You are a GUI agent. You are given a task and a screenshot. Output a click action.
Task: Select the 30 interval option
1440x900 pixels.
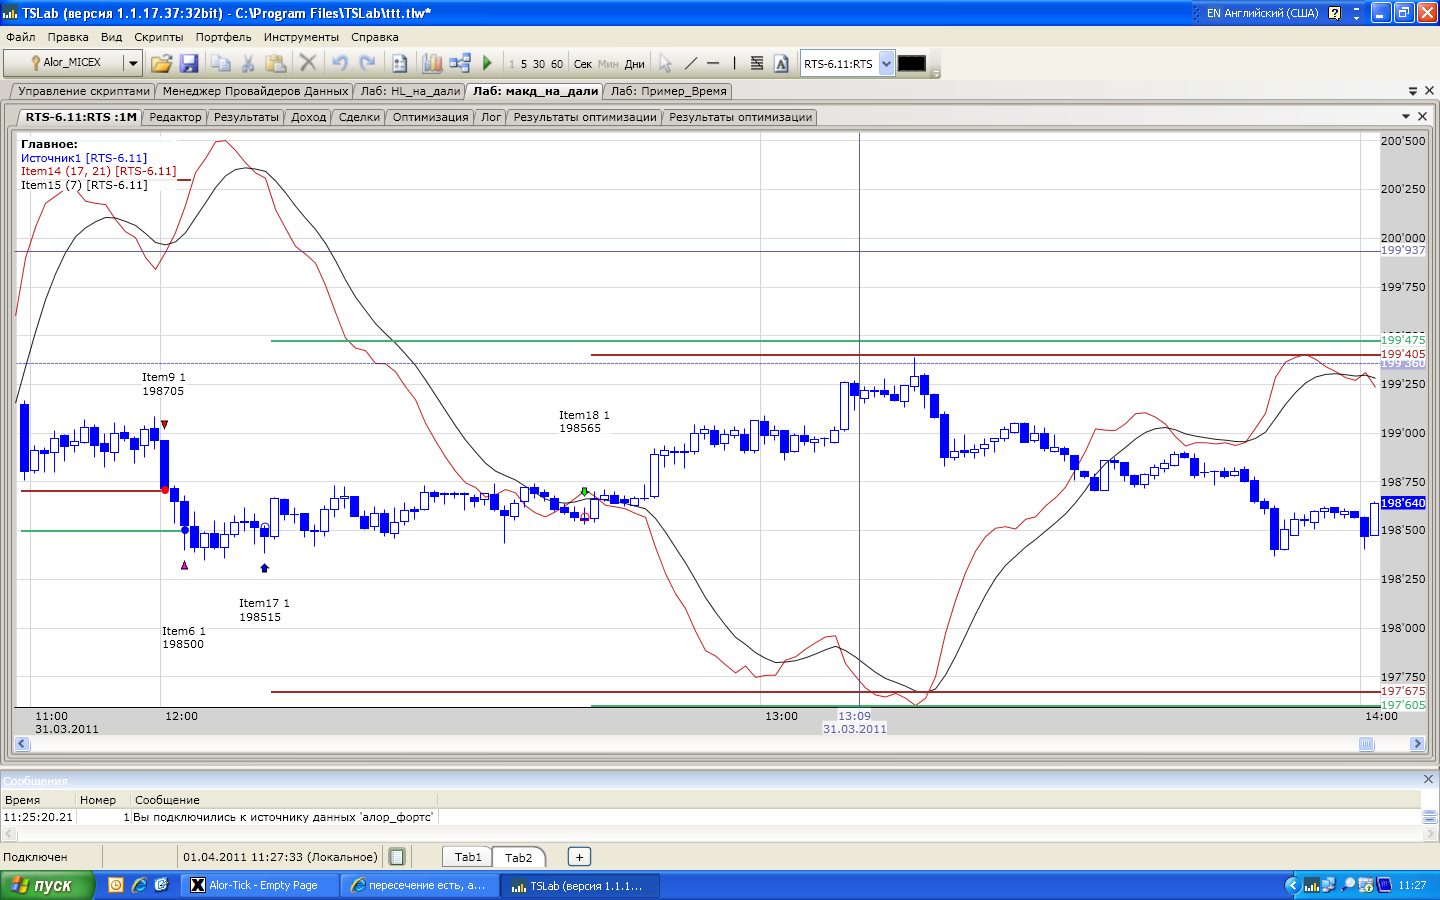(x=539, y=64)
